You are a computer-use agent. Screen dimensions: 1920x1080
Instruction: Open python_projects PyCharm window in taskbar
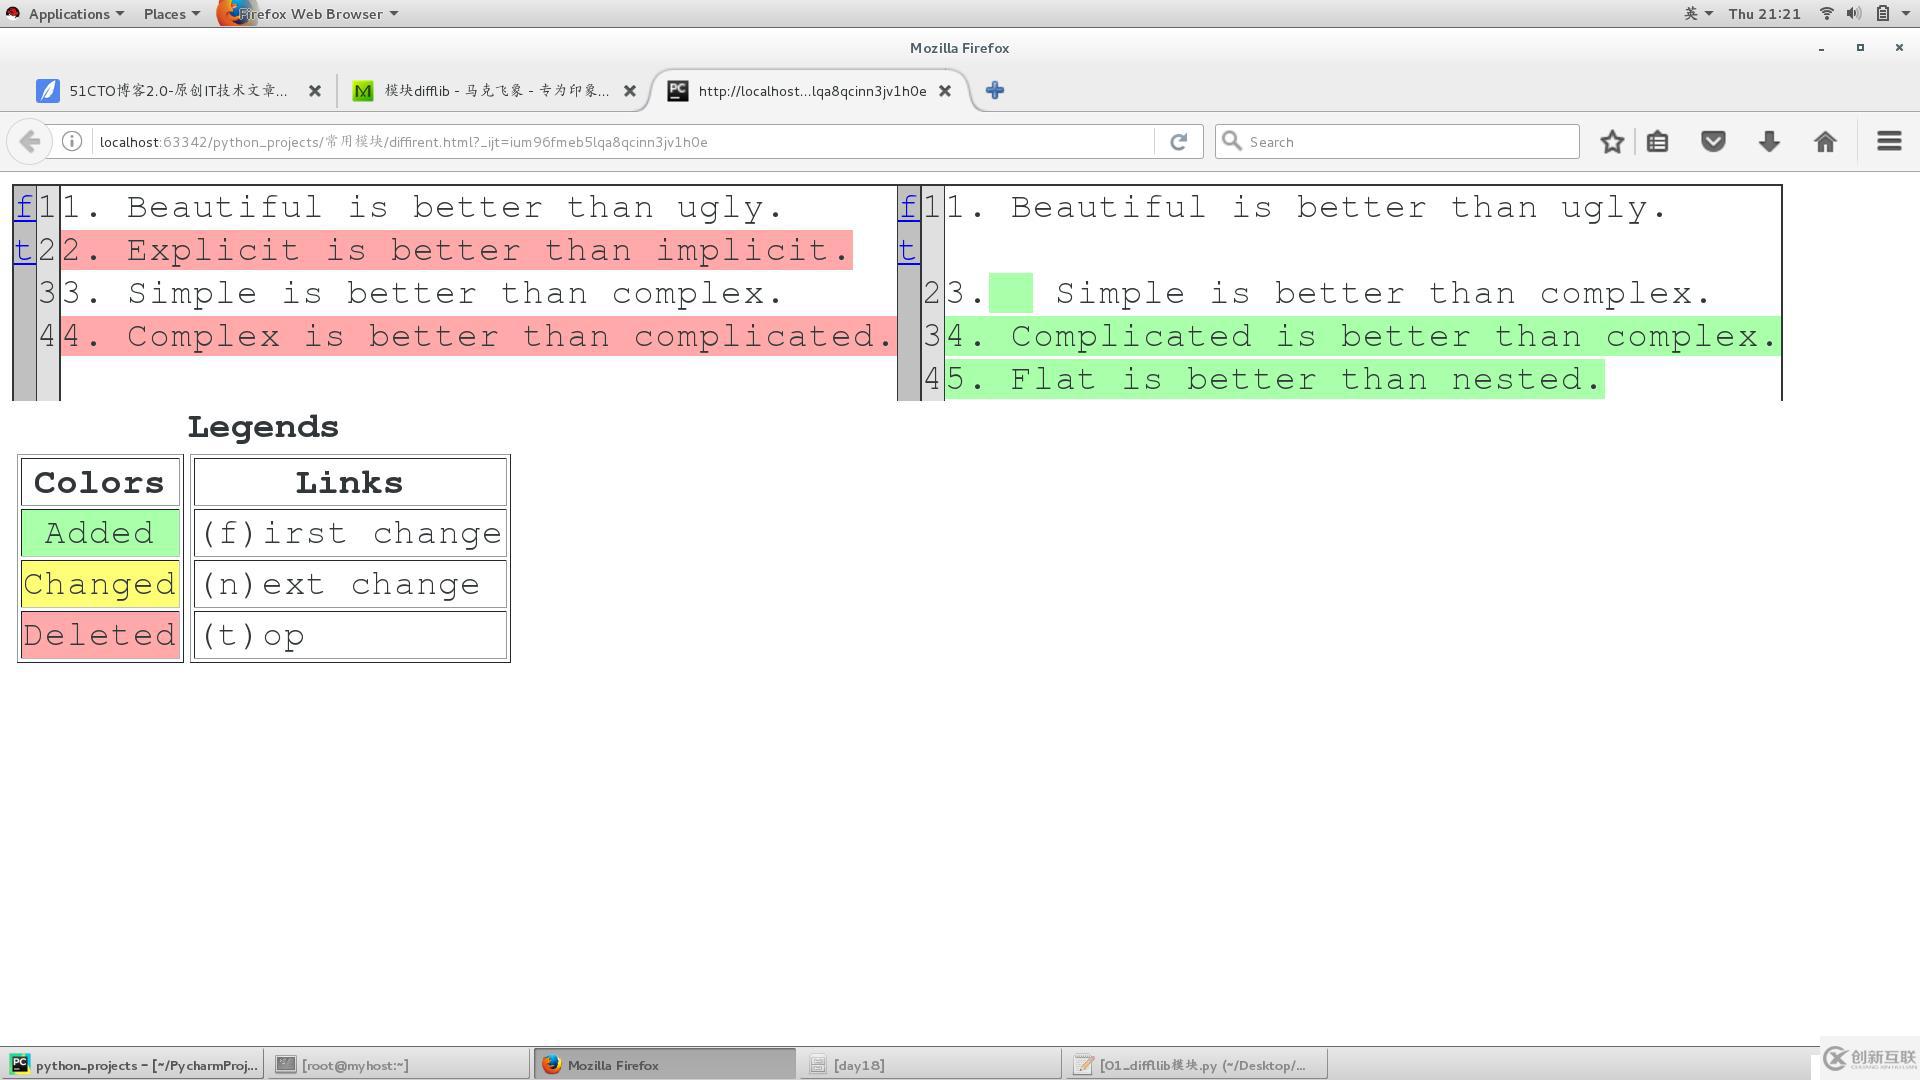tap(133, 1065)
